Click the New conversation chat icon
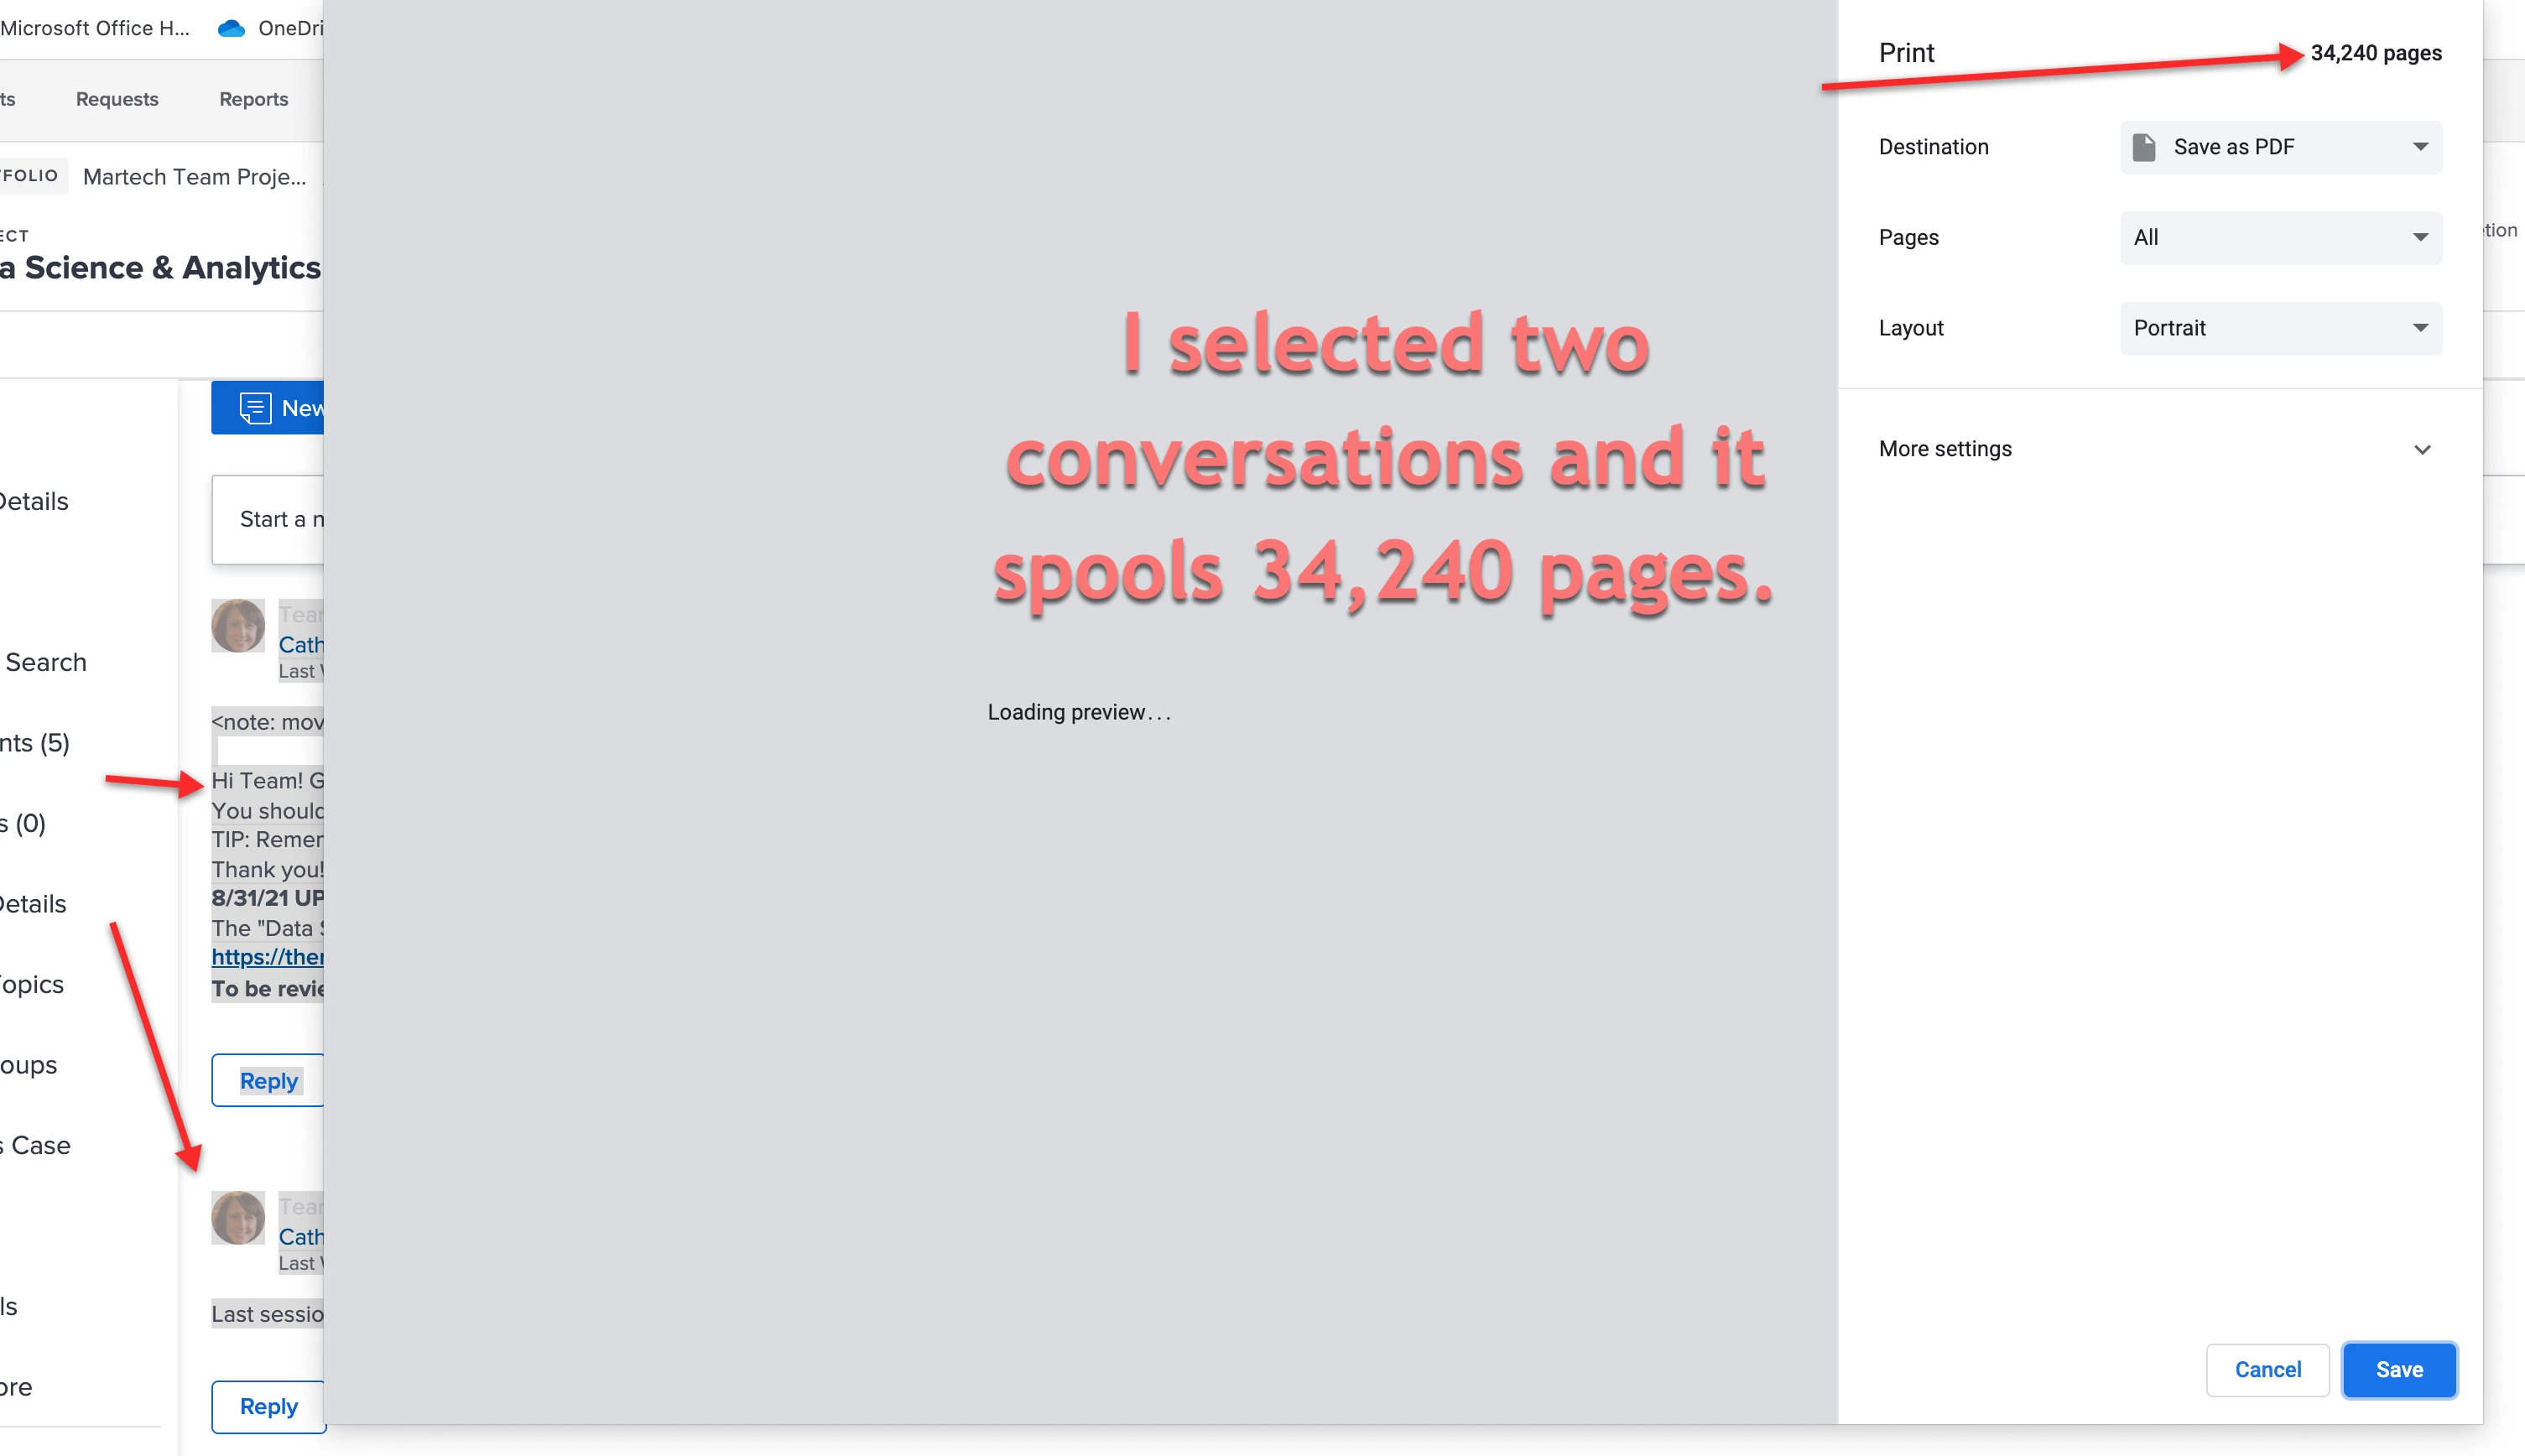This screenshot has width=2525, height=1456. 255,408
